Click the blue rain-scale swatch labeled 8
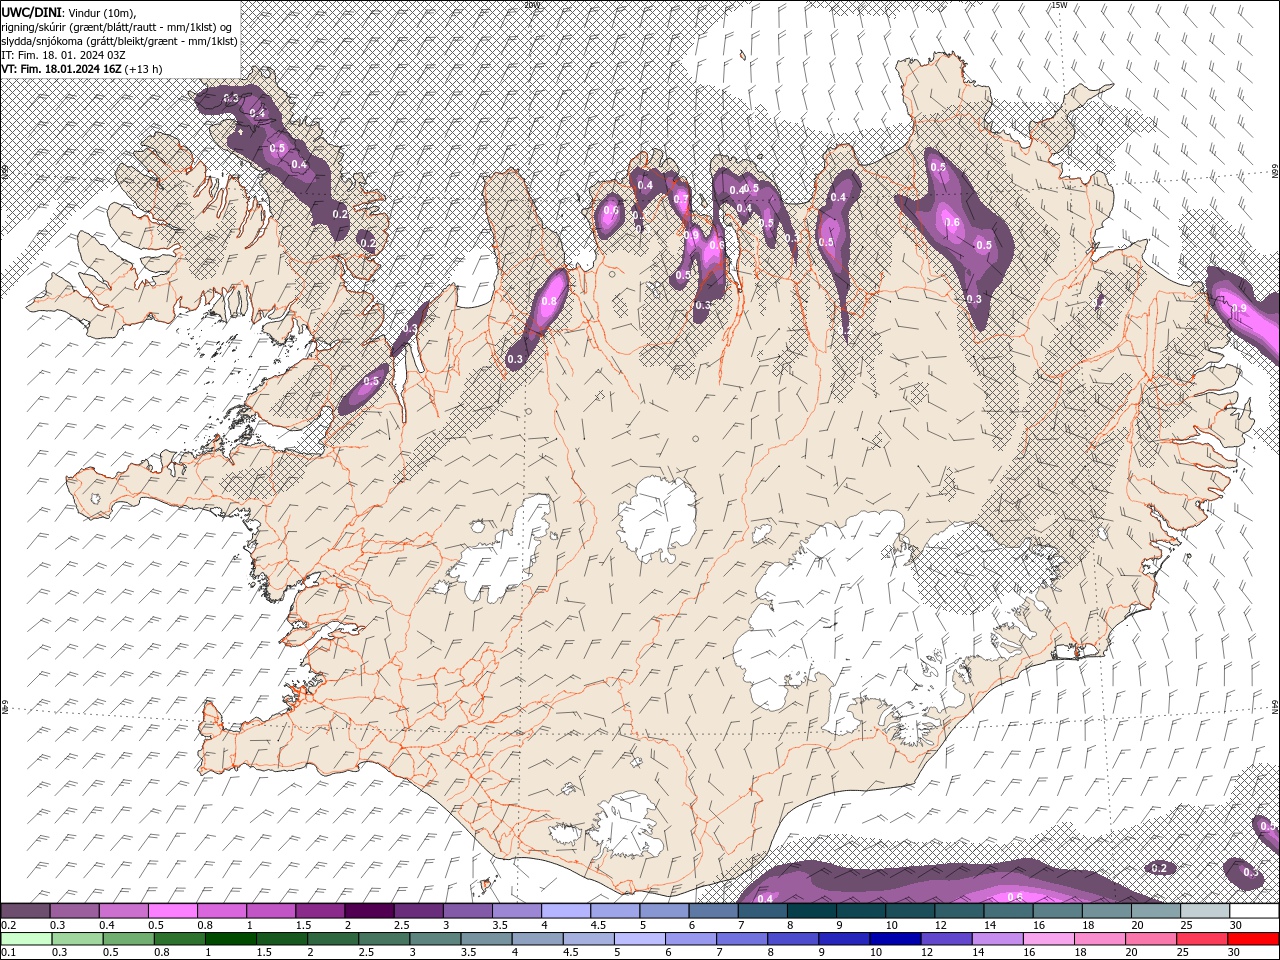Image resolution: width=1280 pixels, height=960 pixels. point(793,939)
